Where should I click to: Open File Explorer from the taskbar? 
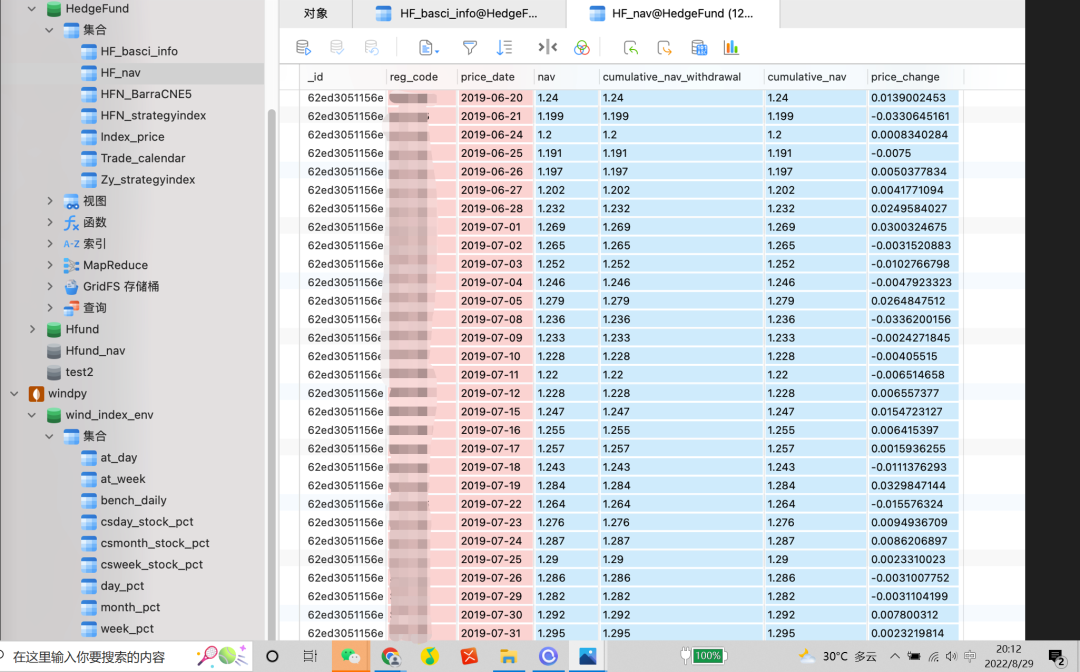(508, 656)
